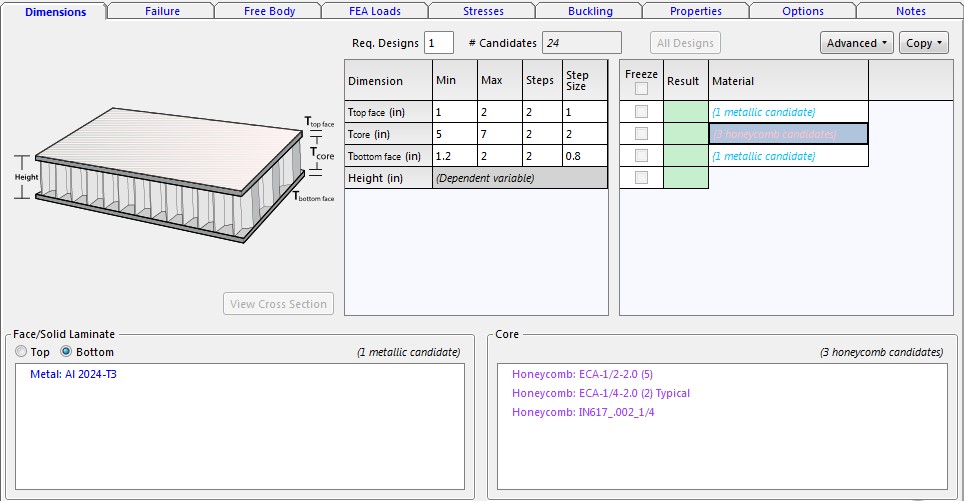Image resolution: width=964 pixels, height=501 pixels.
Task: Open the Options tab
Action: click(x=803, y=11)
